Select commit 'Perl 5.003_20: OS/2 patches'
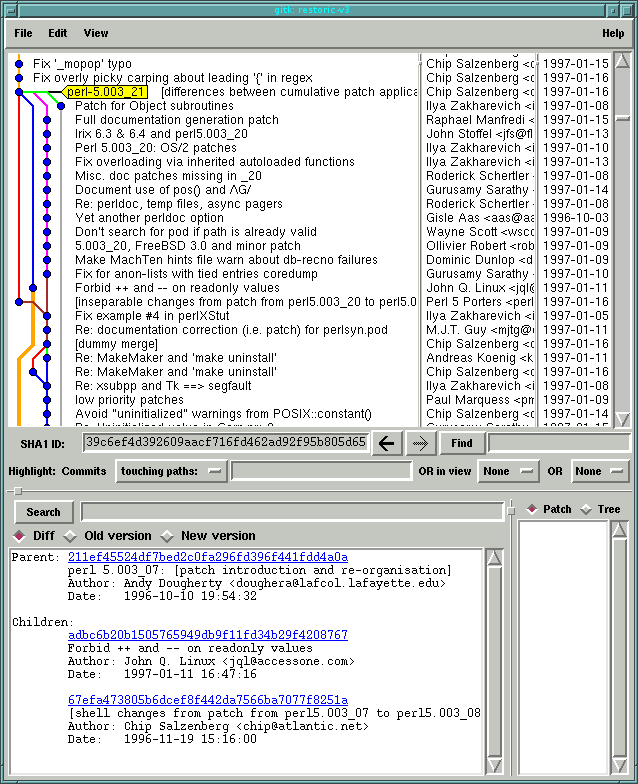The height and width of the screenshot is (784, 638). (x=156, y=148)
